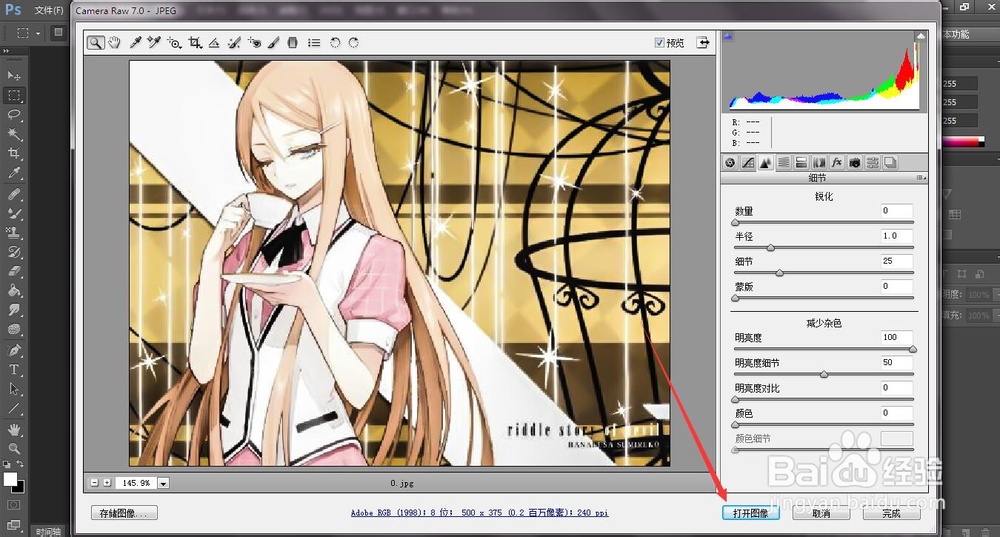The height and width of the screenshot is (537, 1000).
Task: Switch to the HSL / Grayscale tab
Action: 783,163
